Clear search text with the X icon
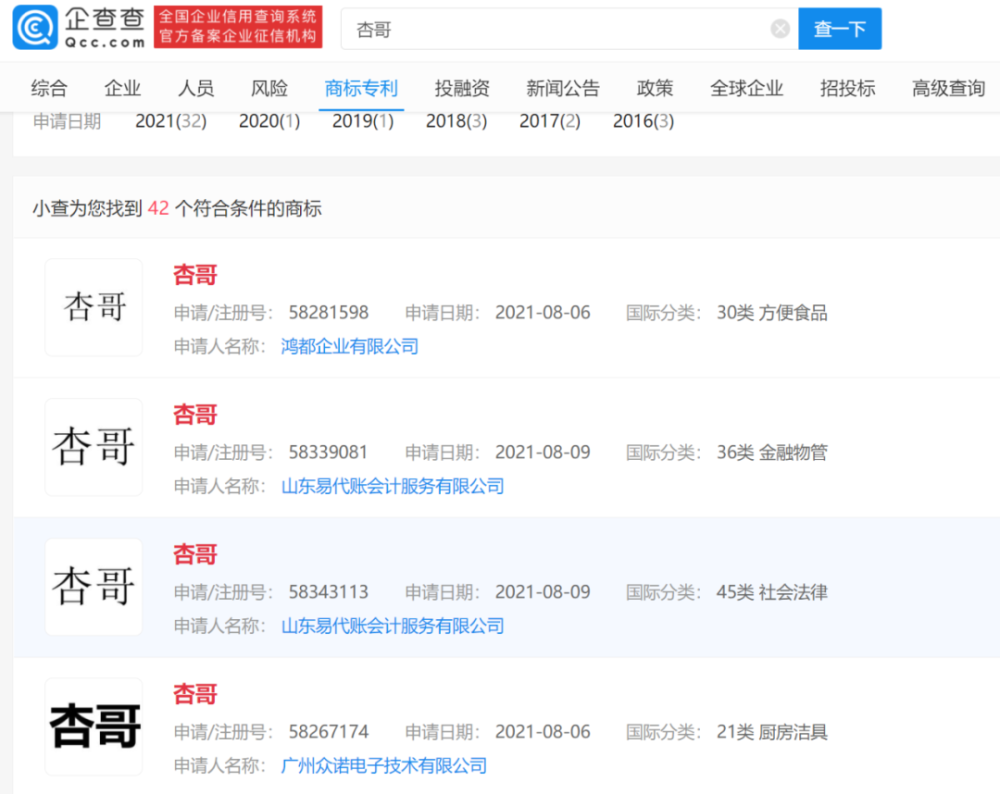Viewport: 1000px width, 794px height. tap(780, 29)
